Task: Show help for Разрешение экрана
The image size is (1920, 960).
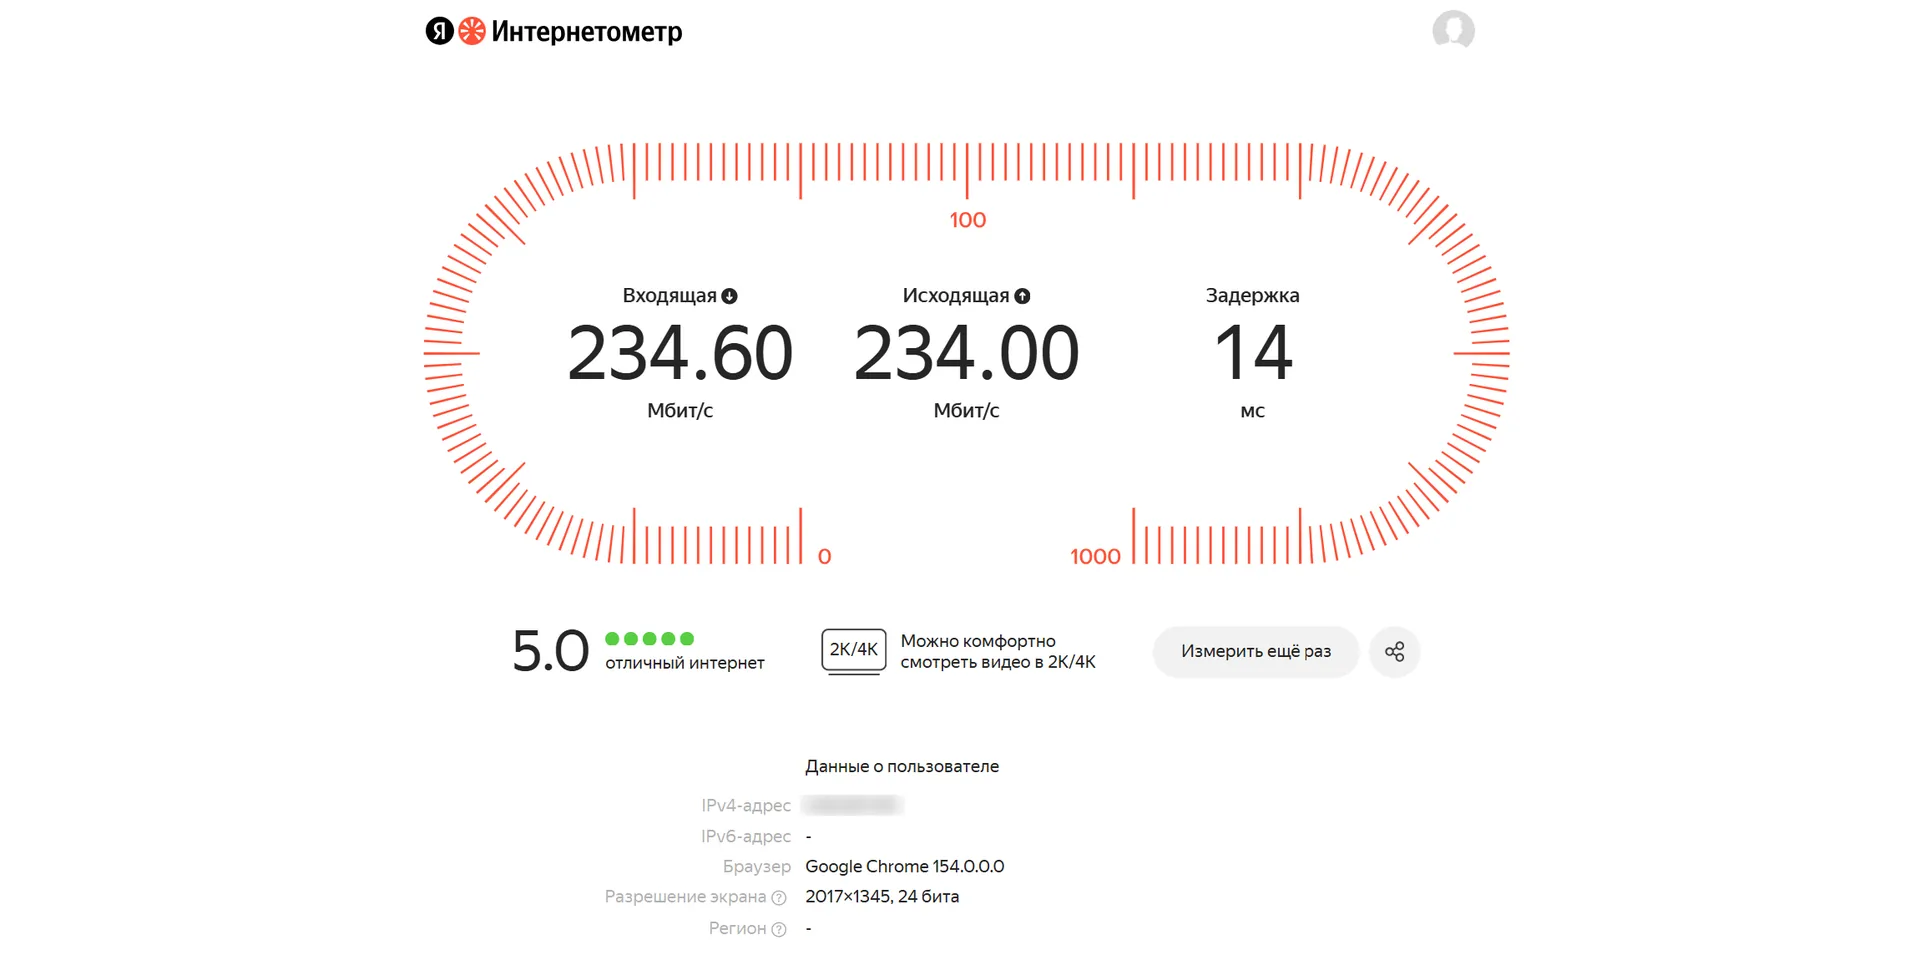Action: click(779, 898)
